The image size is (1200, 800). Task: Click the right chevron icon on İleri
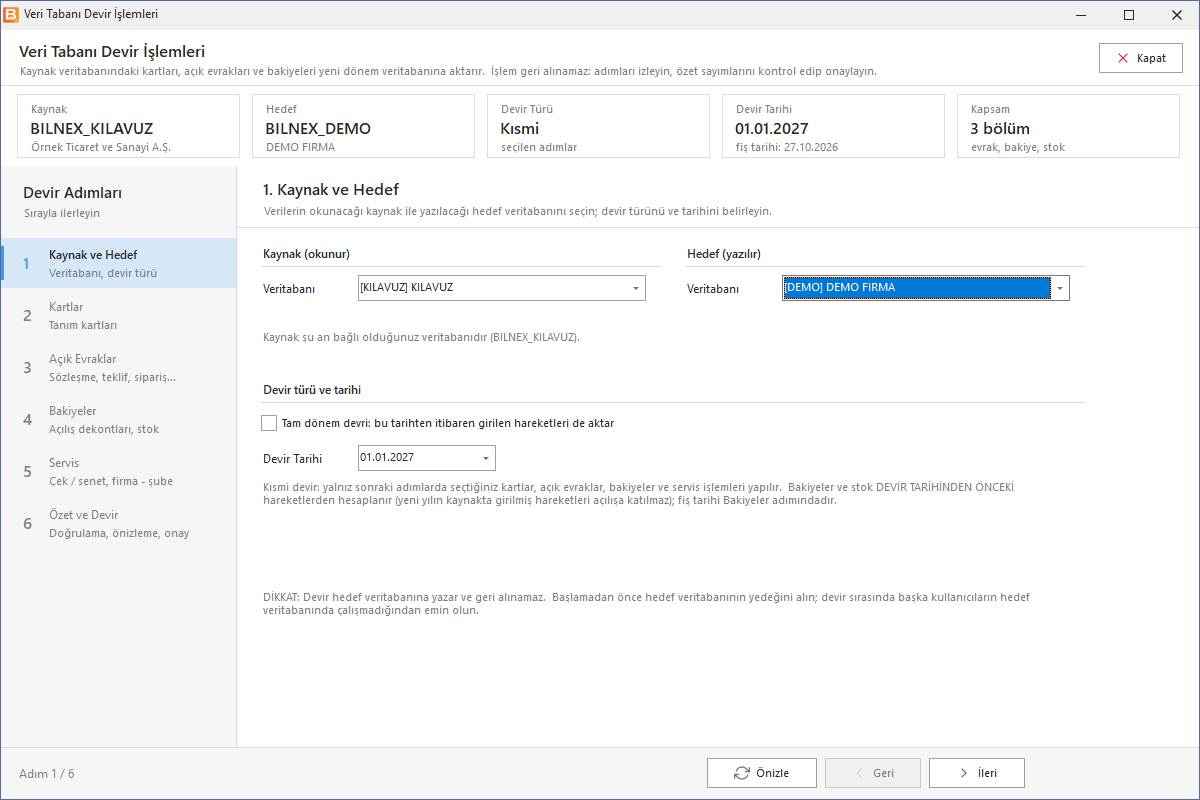tap(963, 773)
